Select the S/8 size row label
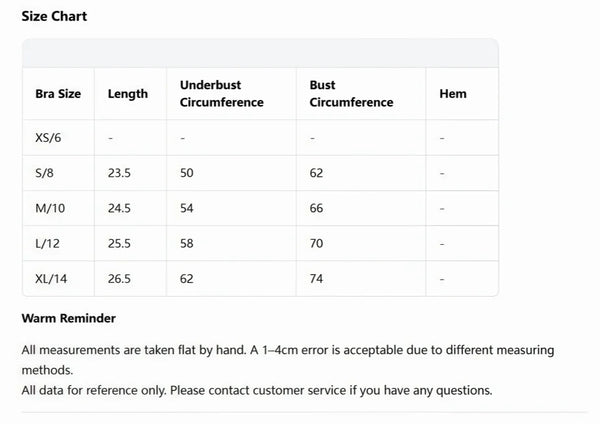 pos(44,173)
